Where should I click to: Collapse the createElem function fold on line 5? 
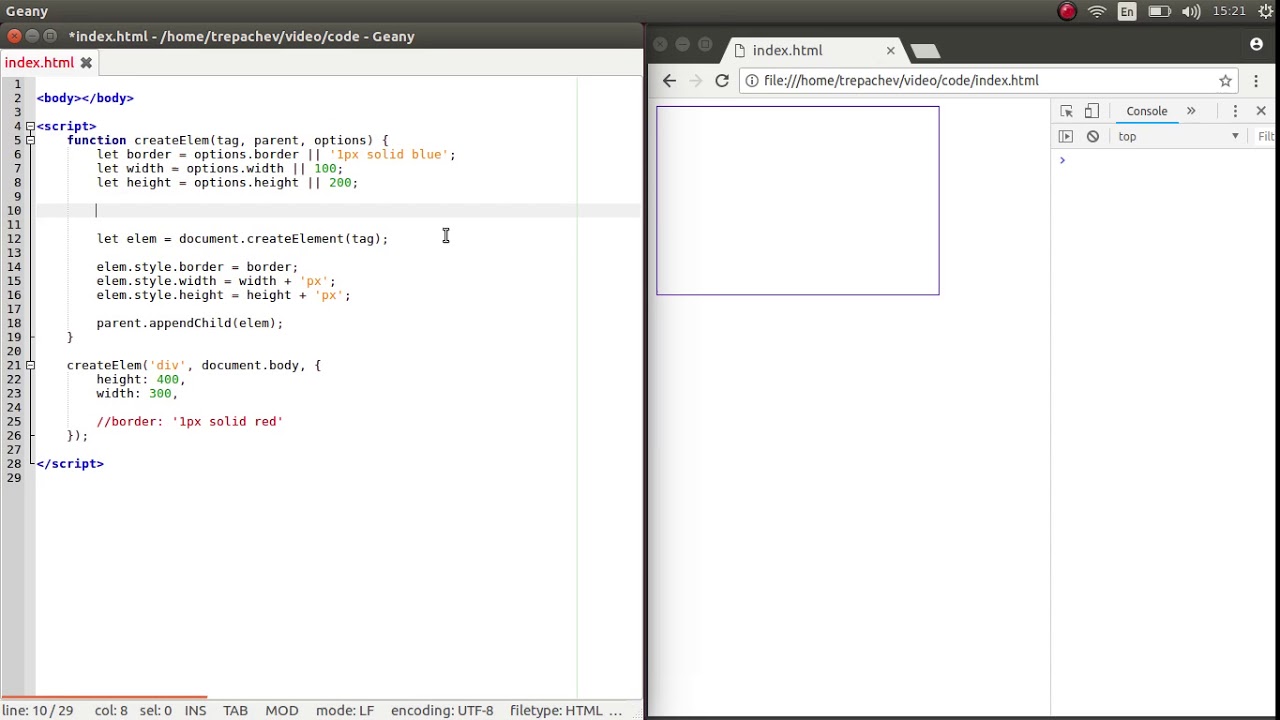point(30,140)
